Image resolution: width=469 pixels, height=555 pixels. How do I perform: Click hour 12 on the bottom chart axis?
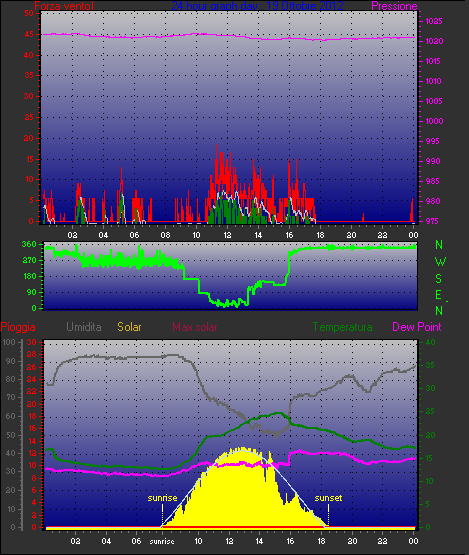click(x=229, y=541)
